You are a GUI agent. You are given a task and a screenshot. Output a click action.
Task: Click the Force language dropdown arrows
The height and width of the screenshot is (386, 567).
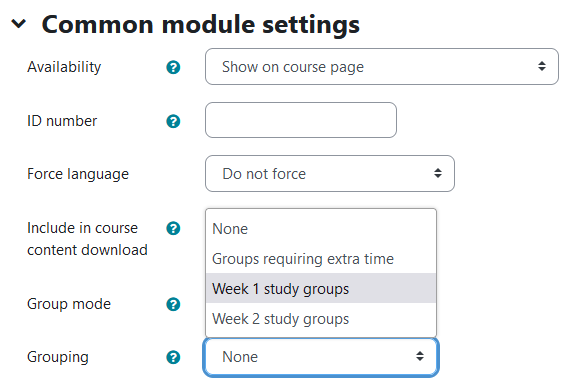point(438,173)
